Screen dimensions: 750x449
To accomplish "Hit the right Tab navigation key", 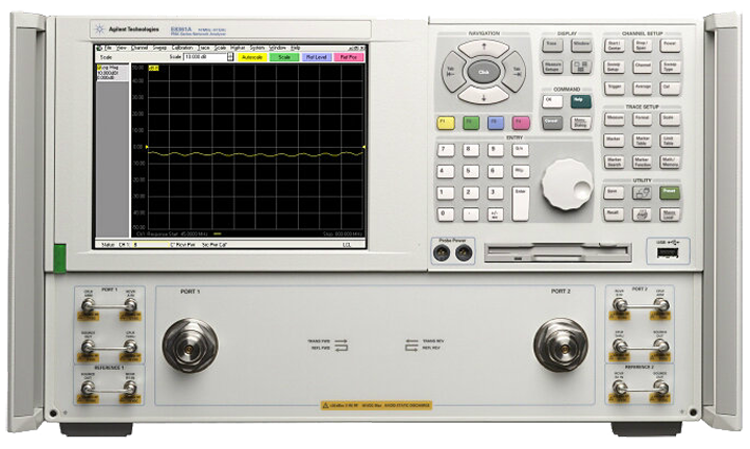I will 515,72.
